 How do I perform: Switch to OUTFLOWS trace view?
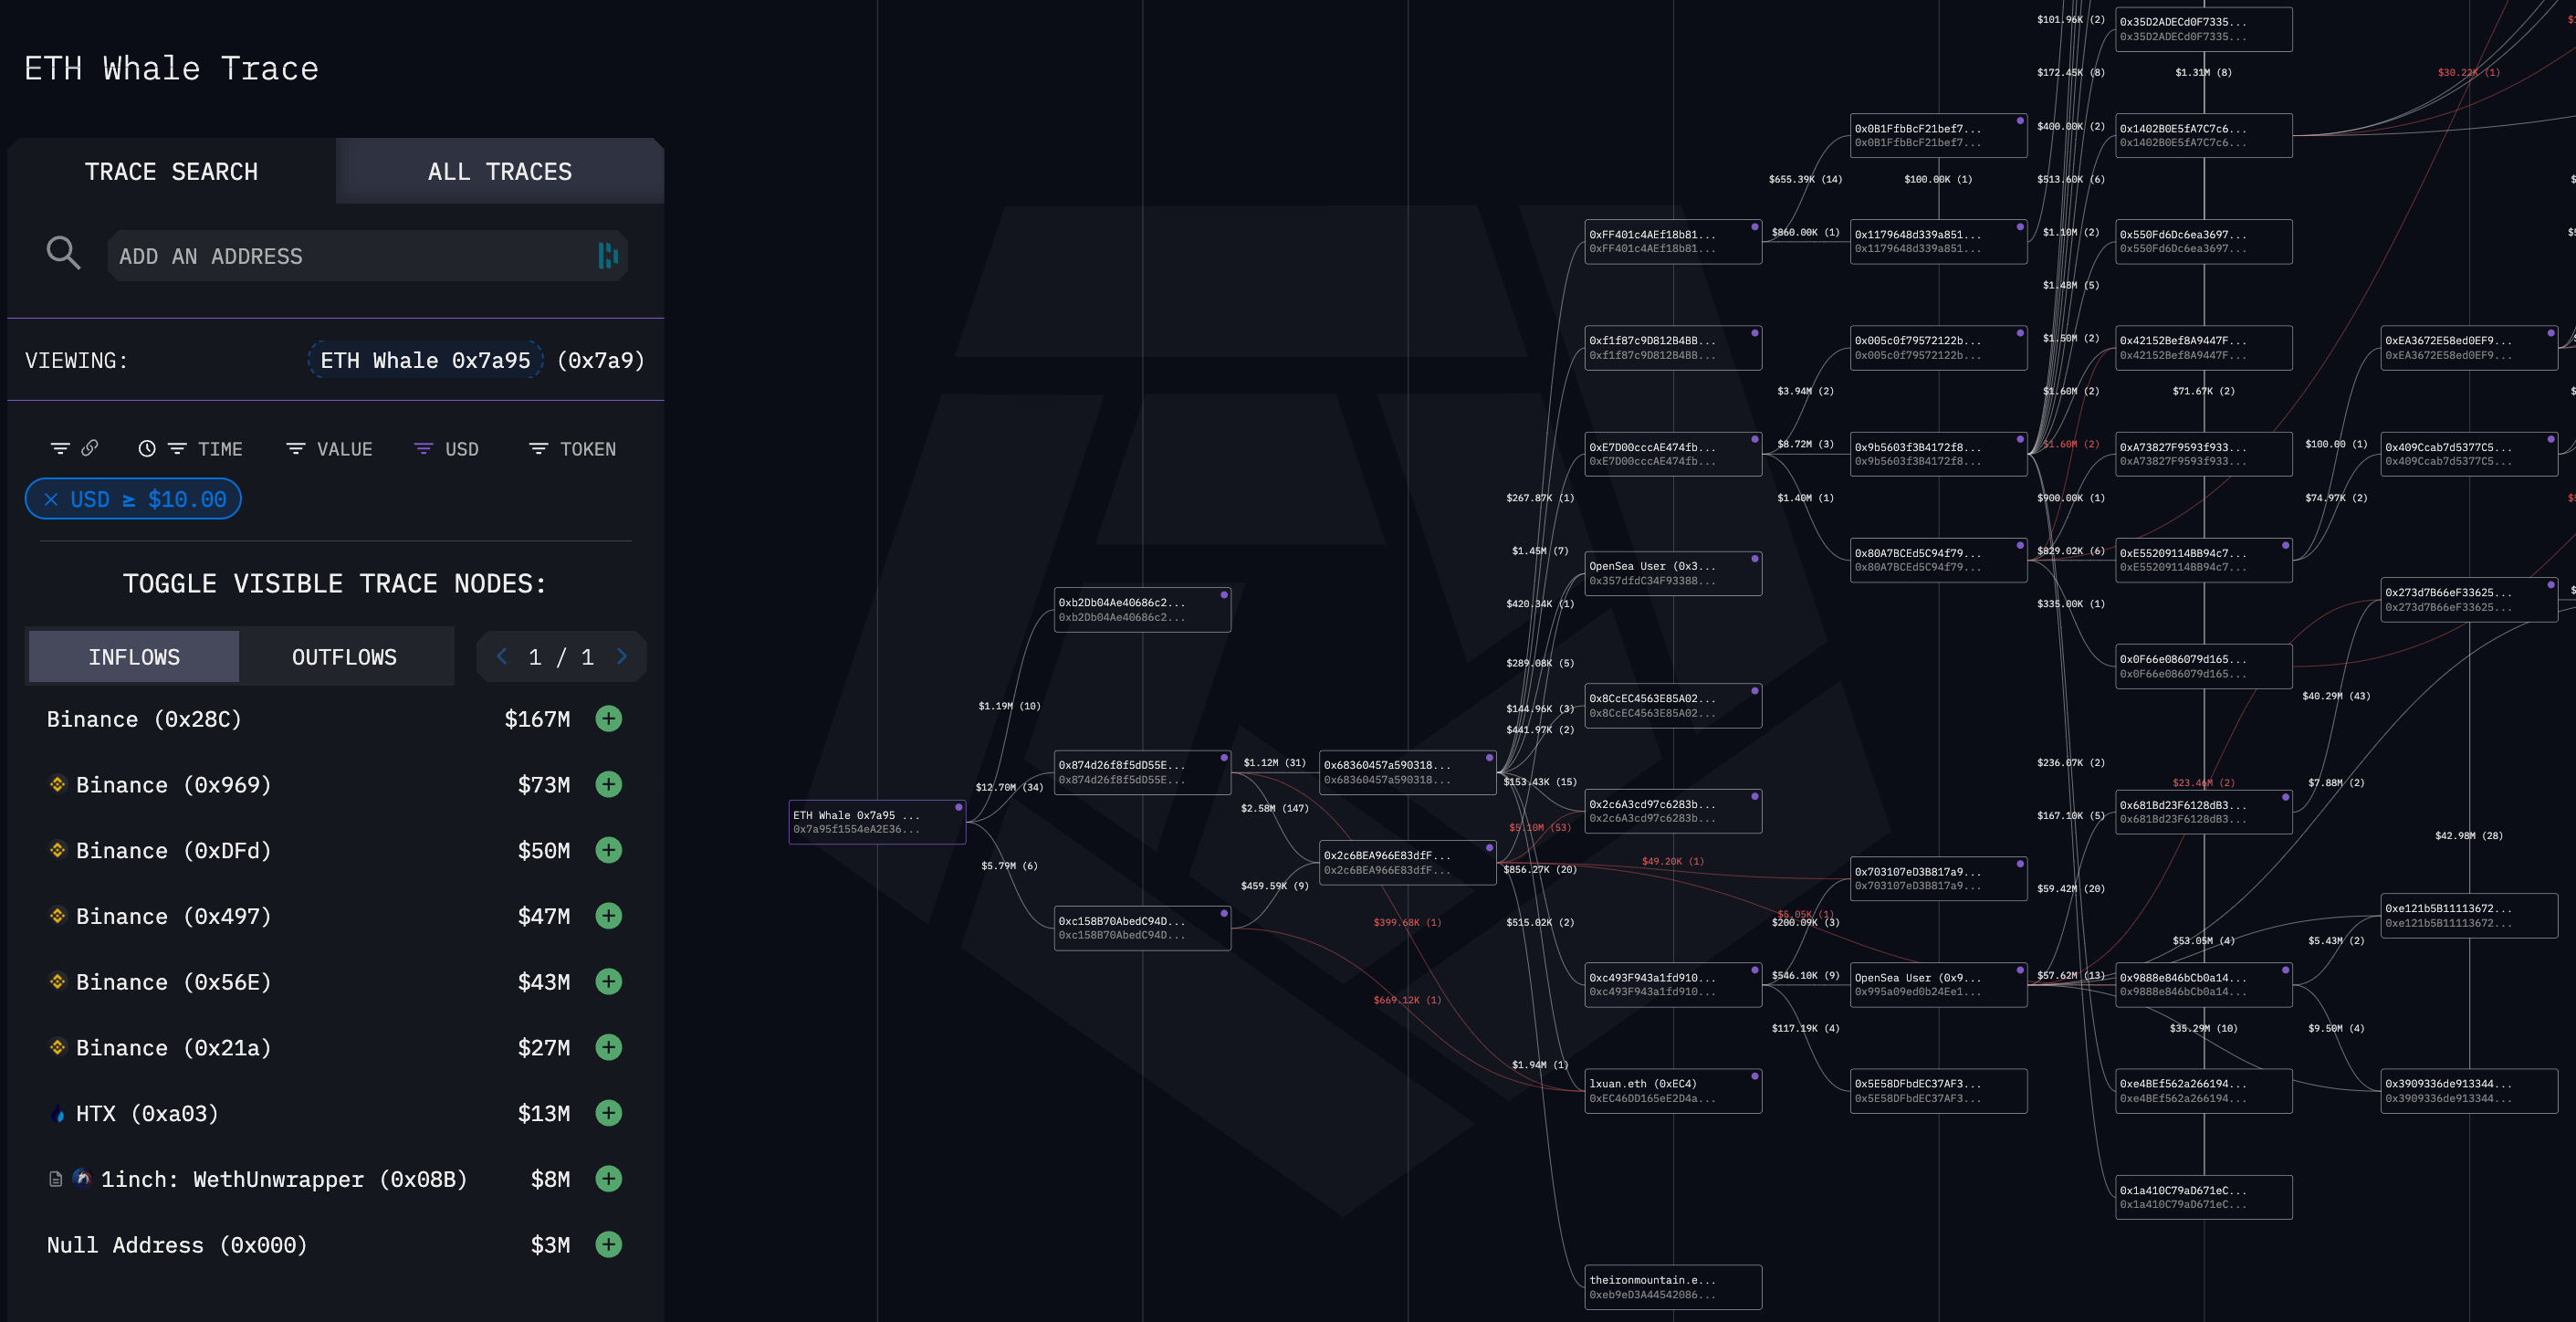344,655
